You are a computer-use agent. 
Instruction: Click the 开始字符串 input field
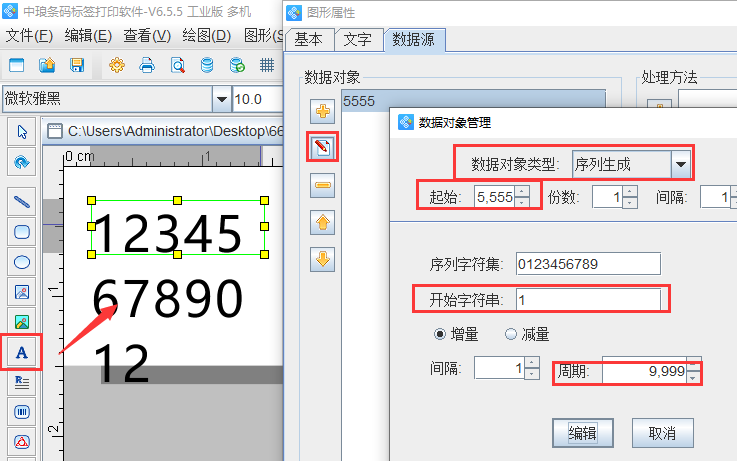pyautogui.click(x=588, y=299)
